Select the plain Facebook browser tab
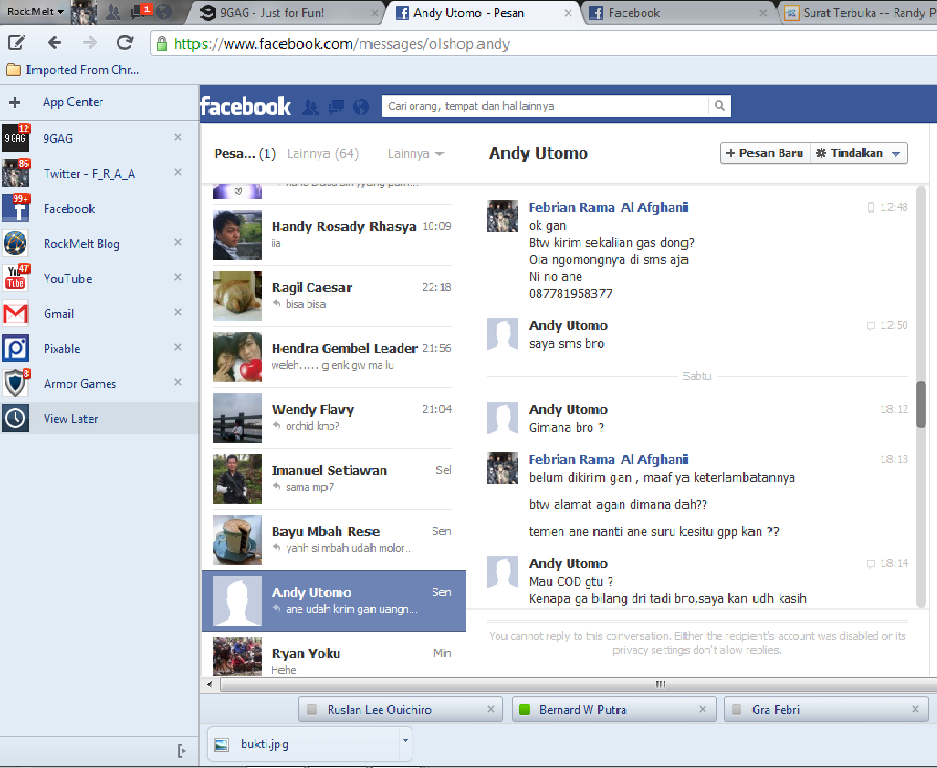Screen dimensions: 937x768 coord(678,13)
